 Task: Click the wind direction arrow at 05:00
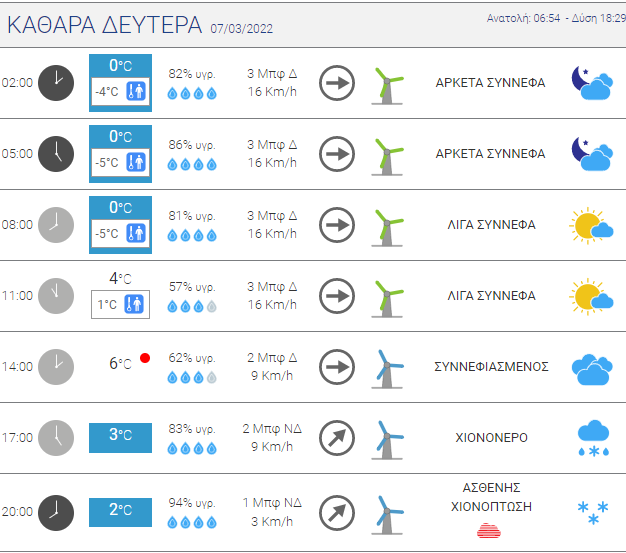coord(338,154)
